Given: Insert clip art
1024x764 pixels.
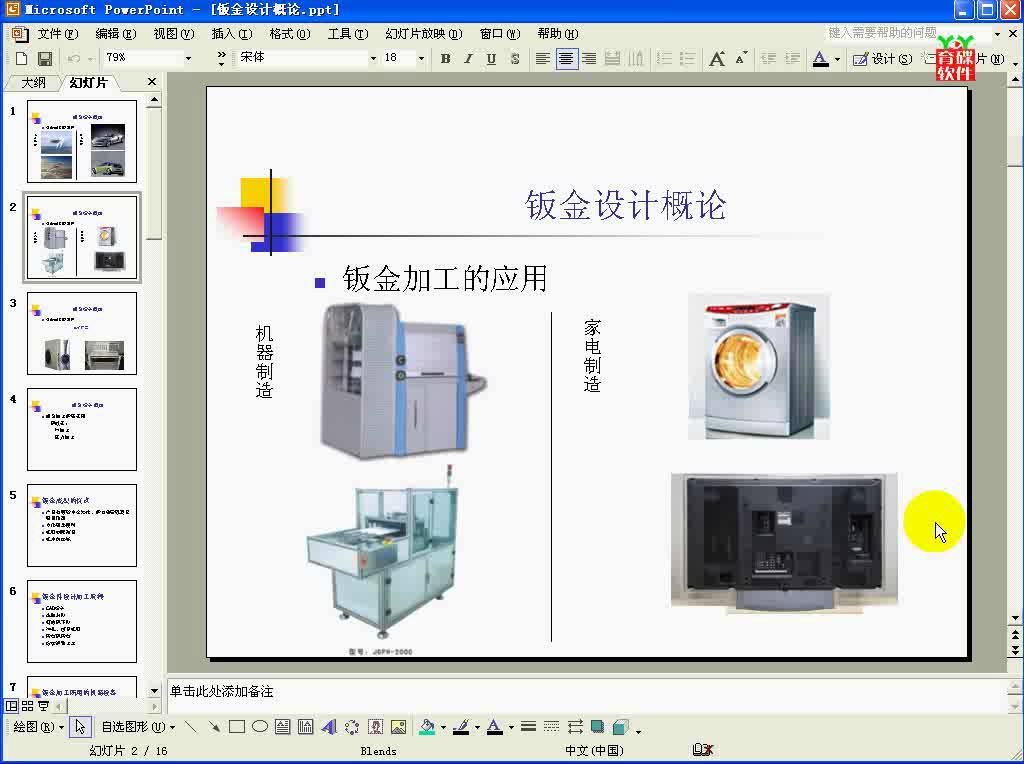Looking at the screenshot, I should coord(376,727).
